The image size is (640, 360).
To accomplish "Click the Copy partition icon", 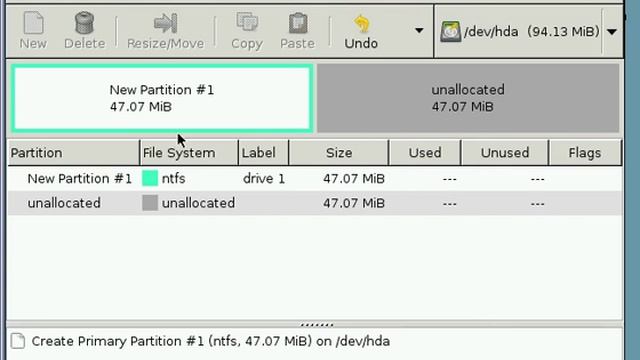I will click(247, 31).
